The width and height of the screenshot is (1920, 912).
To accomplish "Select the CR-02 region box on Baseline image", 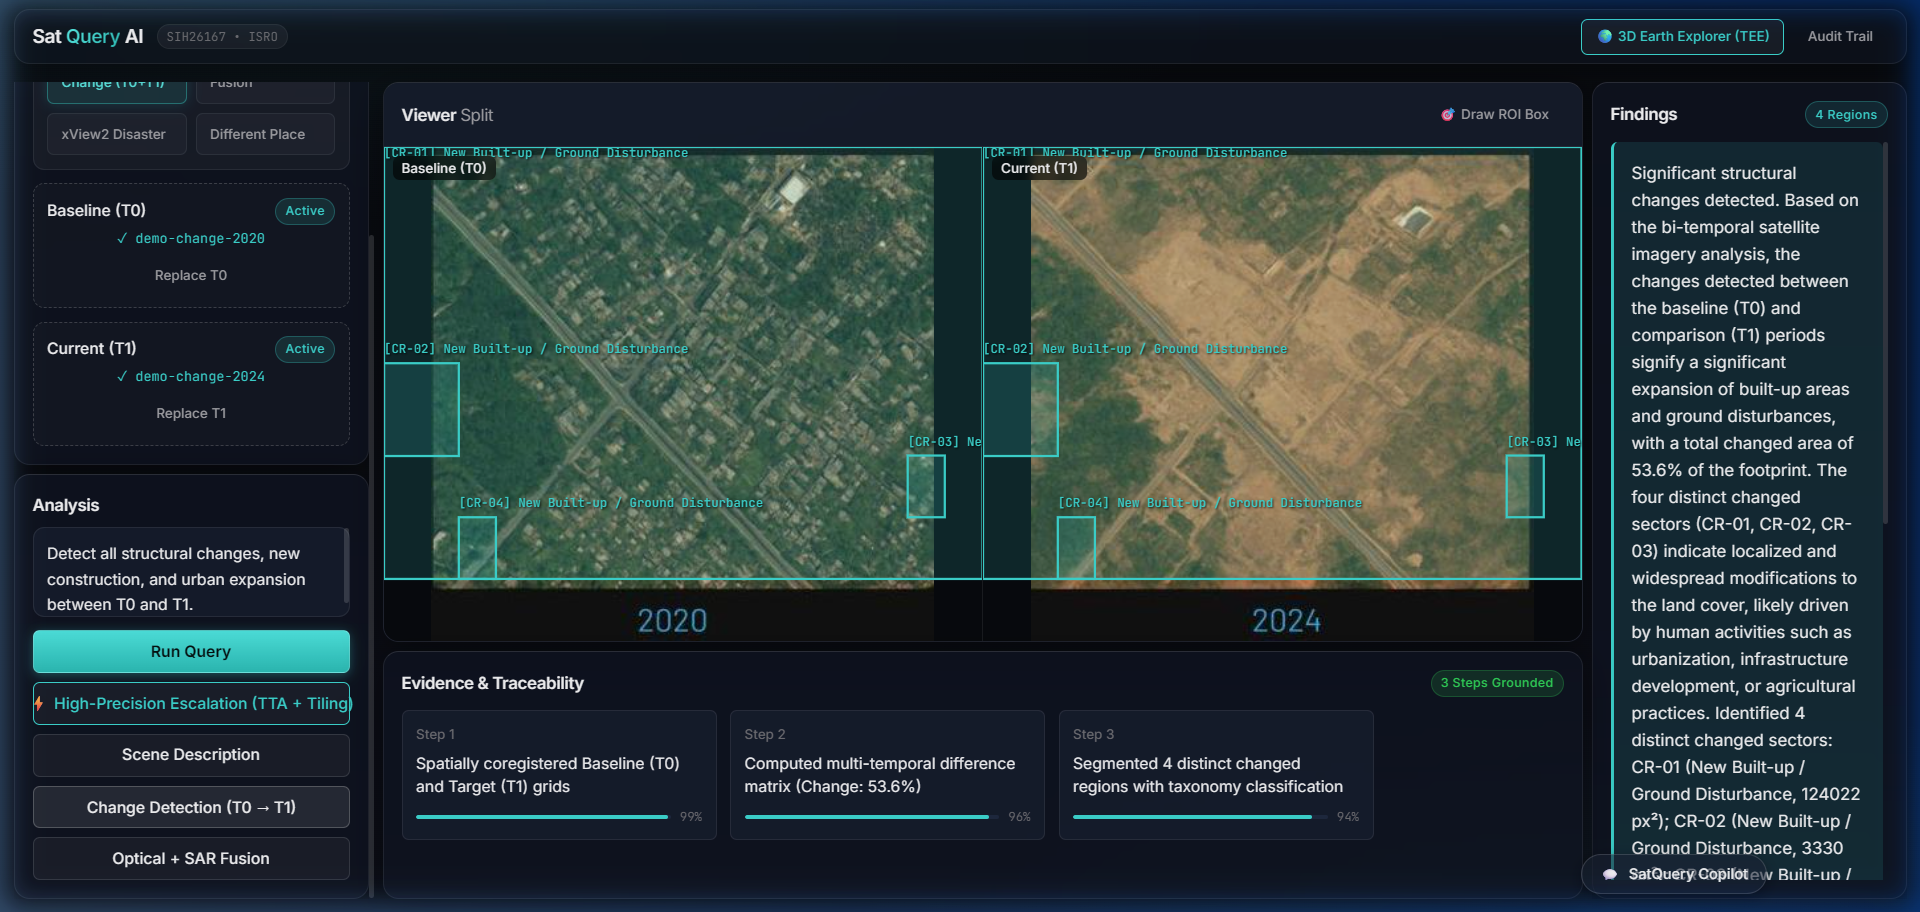I will [x=421, y=410].
